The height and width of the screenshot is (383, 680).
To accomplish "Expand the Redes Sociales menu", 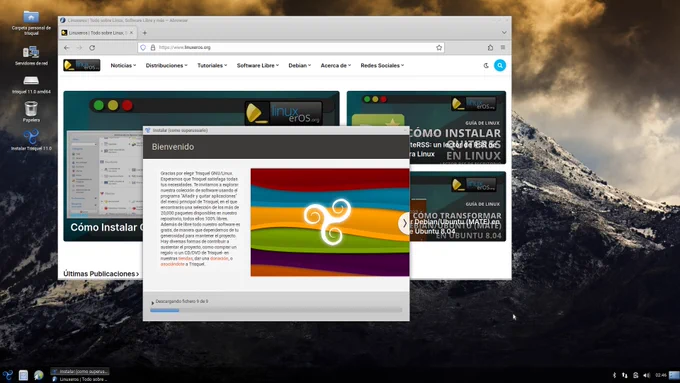I will (x=382, y=65).
